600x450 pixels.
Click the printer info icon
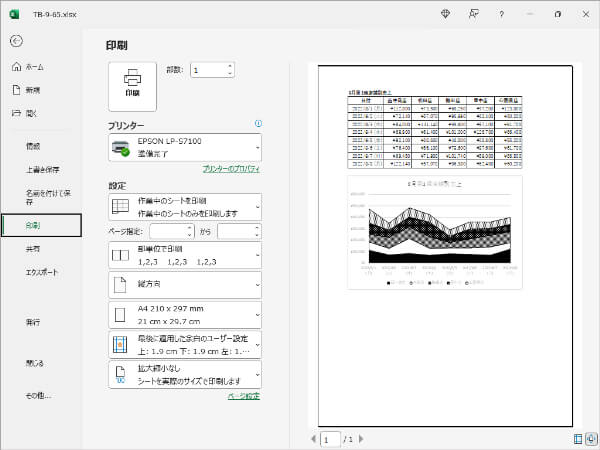click(x=258, y=124)
